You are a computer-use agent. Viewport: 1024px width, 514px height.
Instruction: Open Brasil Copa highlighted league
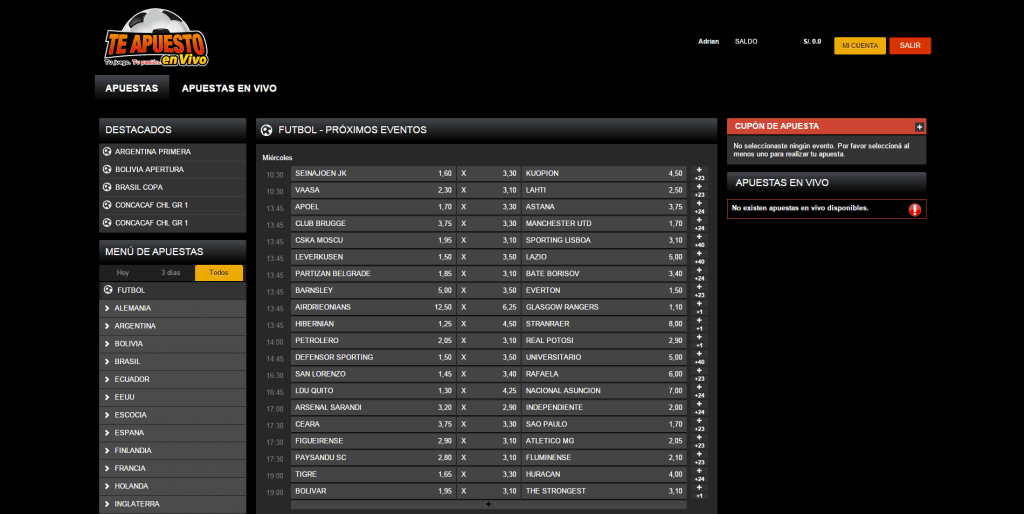tap(172, 187)
